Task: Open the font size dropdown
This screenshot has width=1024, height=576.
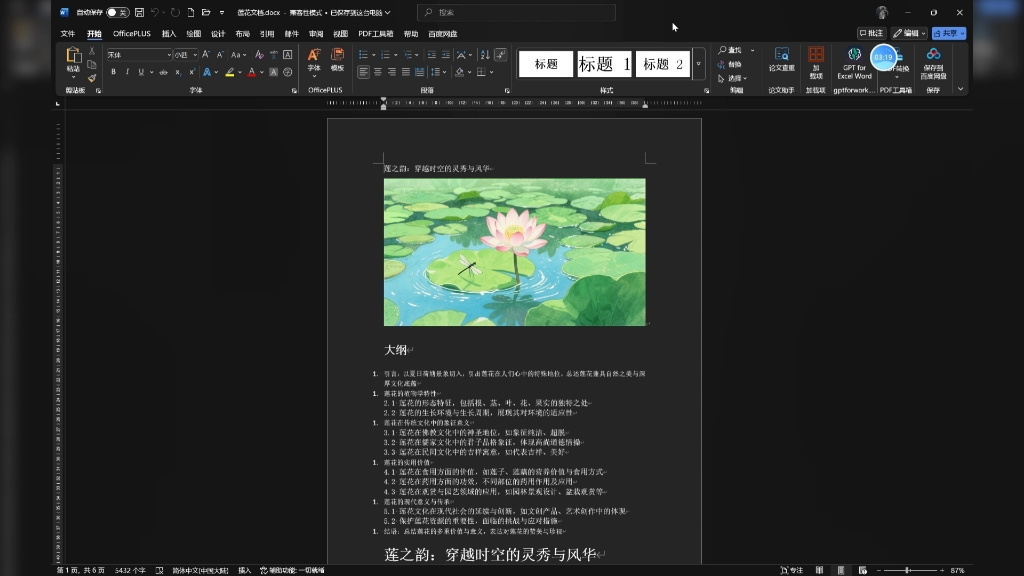Action: point(195,55)
